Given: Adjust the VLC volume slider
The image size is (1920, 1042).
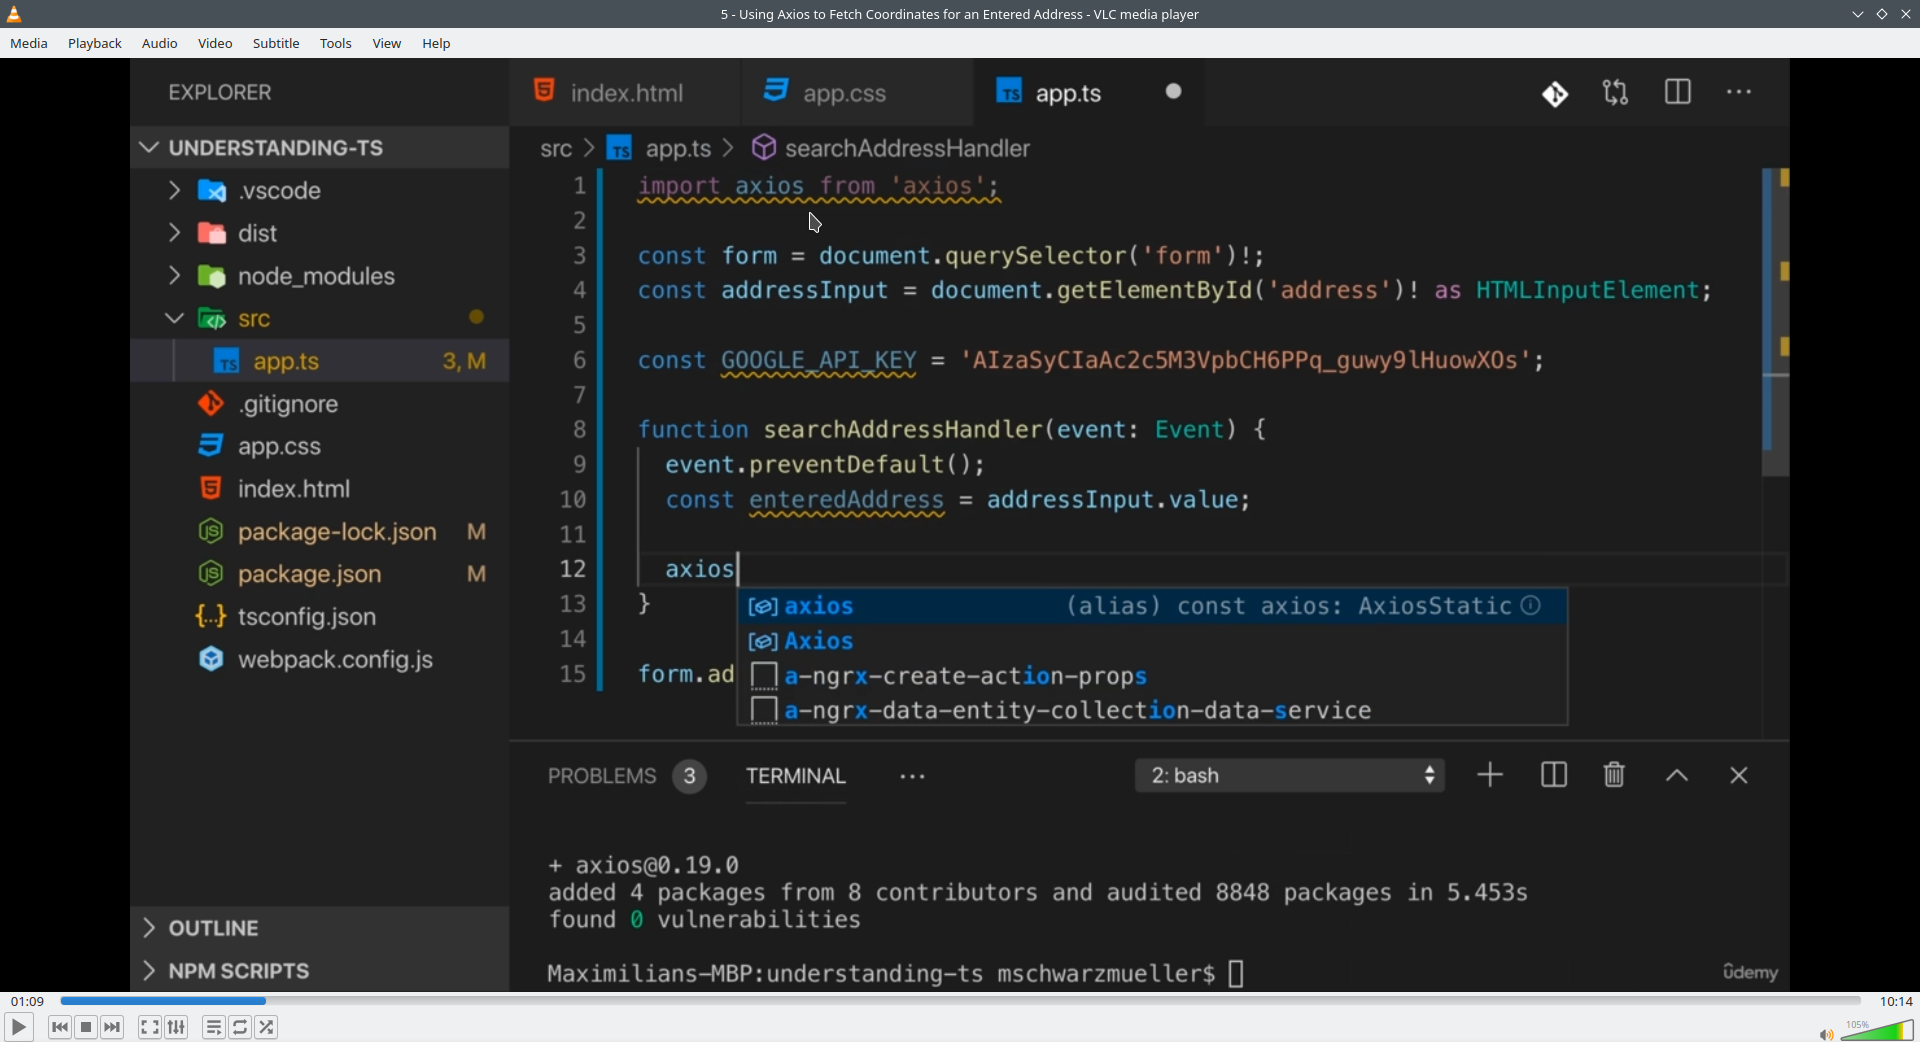Looking at the screenshot, I should click(1877, 1030).
